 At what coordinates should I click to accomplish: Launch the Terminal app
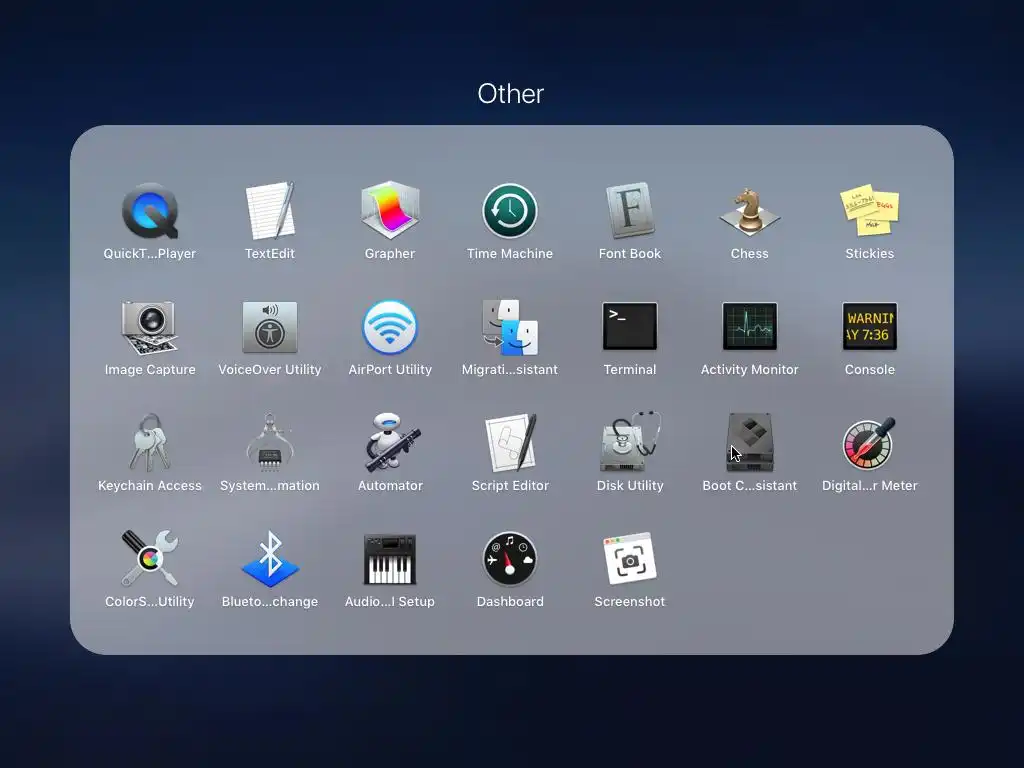(x=630, y=327)
